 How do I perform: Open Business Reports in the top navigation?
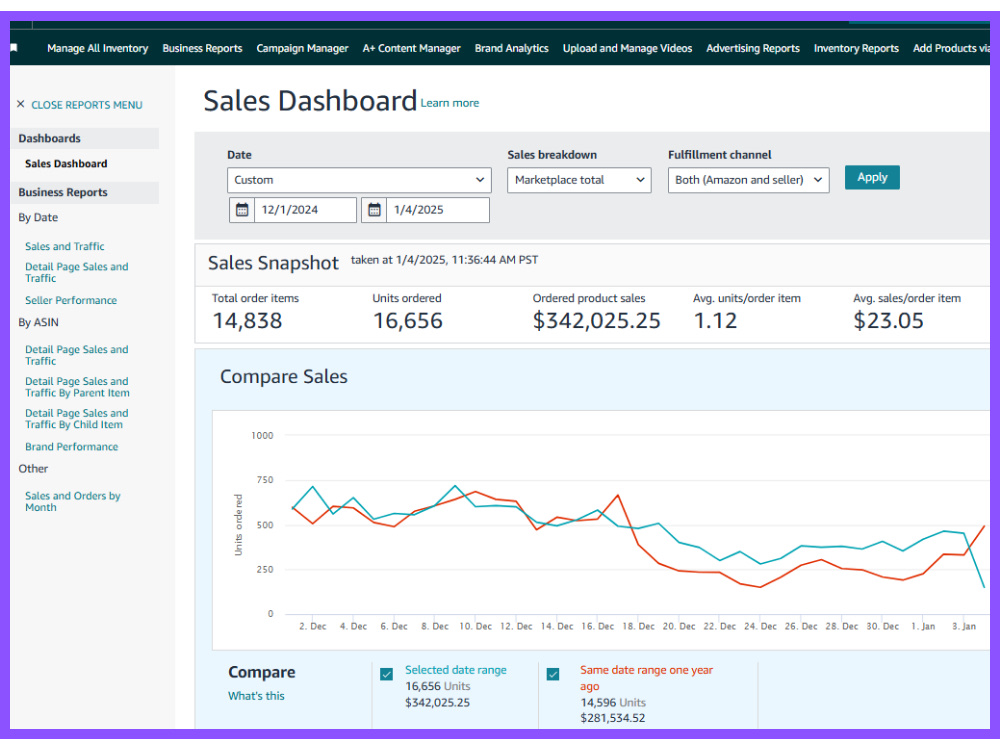coord(202,48)
